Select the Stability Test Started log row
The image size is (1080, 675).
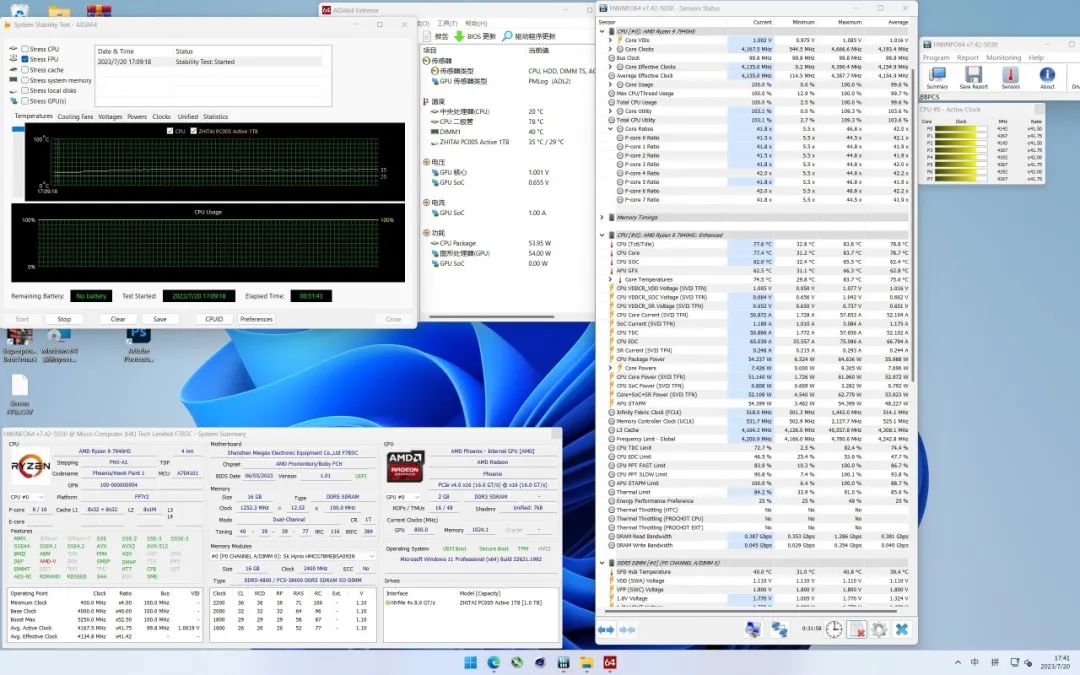pyautogui.click(x=206, y=62)
